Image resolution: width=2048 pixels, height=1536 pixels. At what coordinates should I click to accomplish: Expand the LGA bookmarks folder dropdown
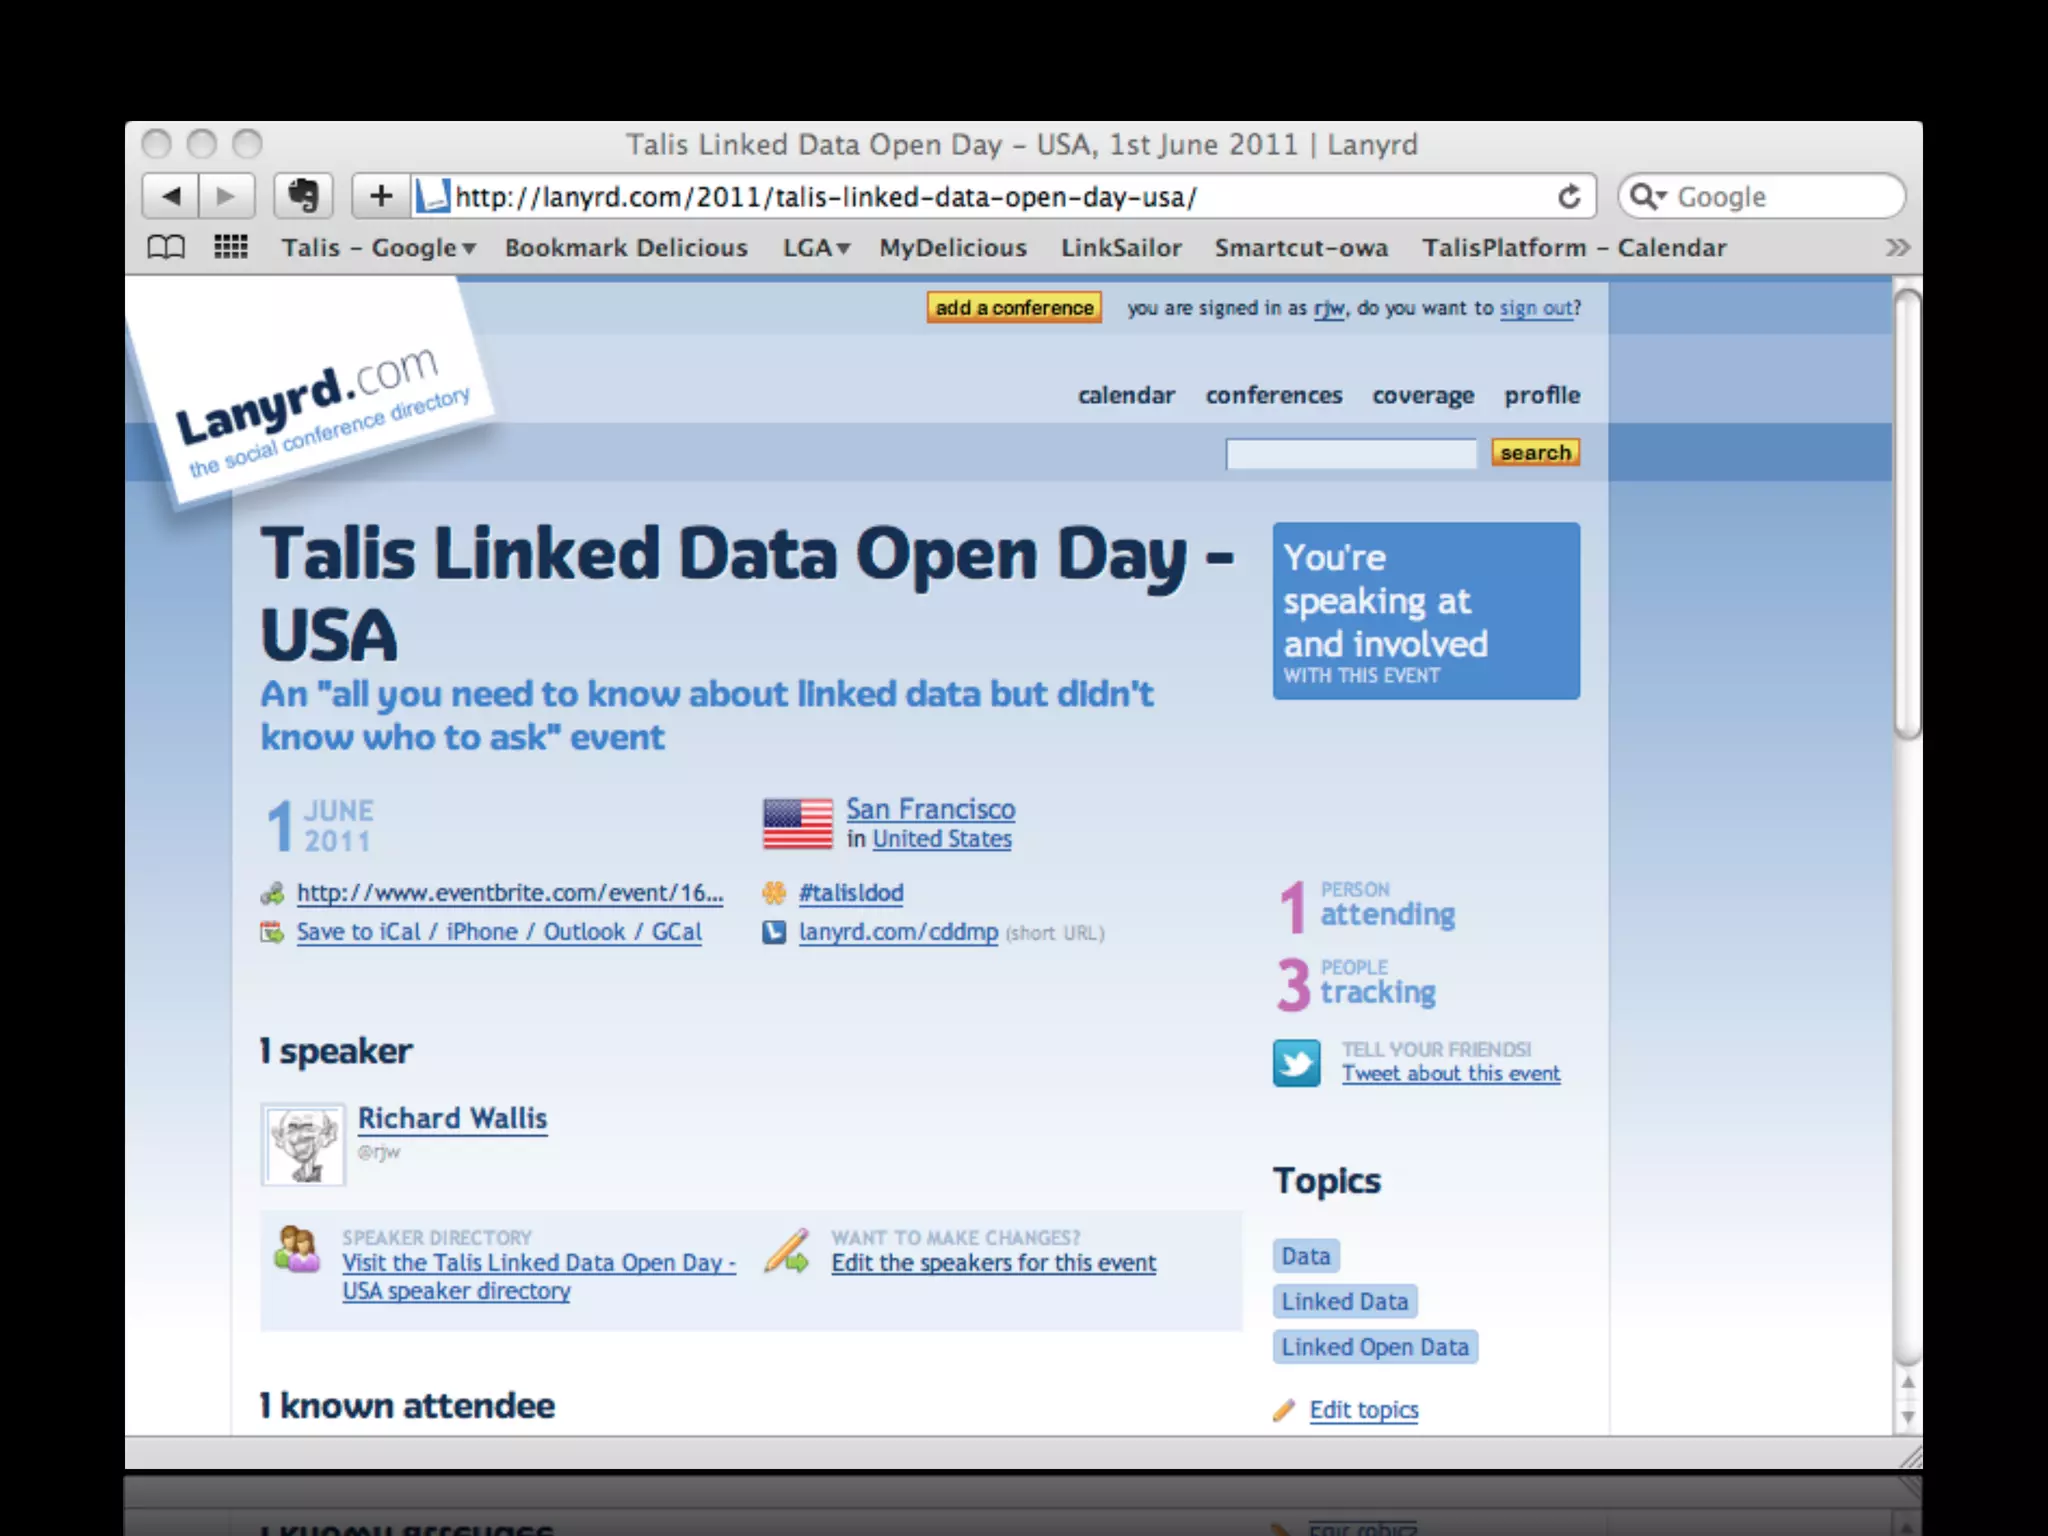click(x=816, y=248)
